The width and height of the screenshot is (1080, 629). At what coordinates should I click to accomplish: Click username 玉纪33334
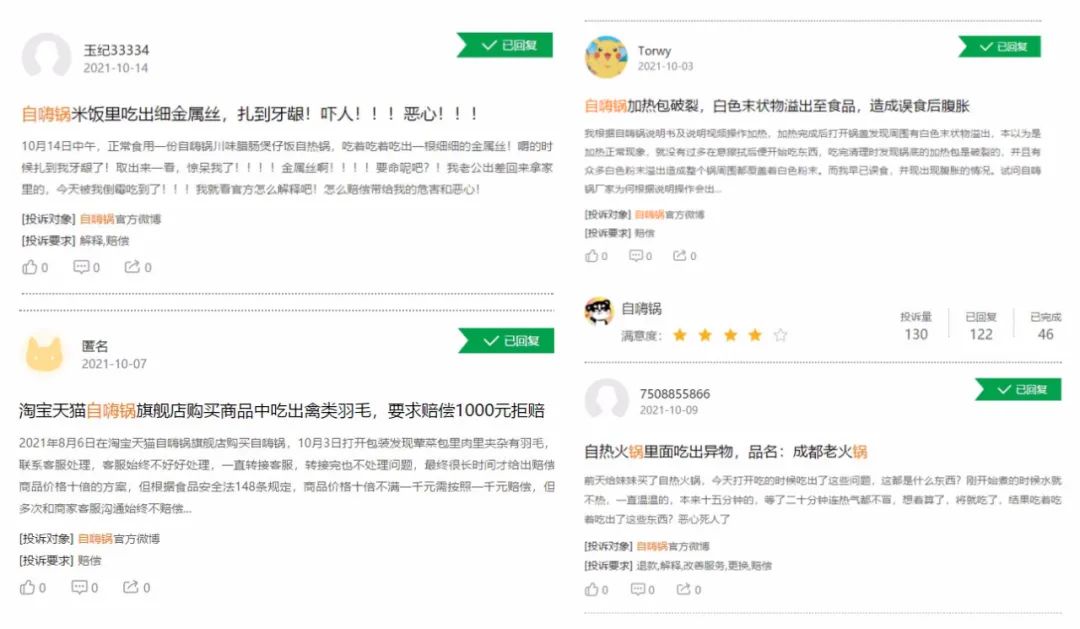(116, 50)
